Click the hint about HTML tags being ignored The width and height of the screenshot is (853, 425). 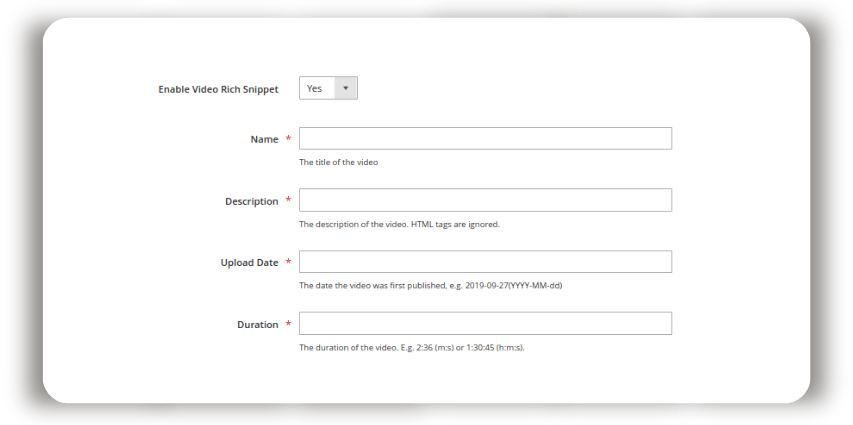pyautogui.click(x=399, y=224)
